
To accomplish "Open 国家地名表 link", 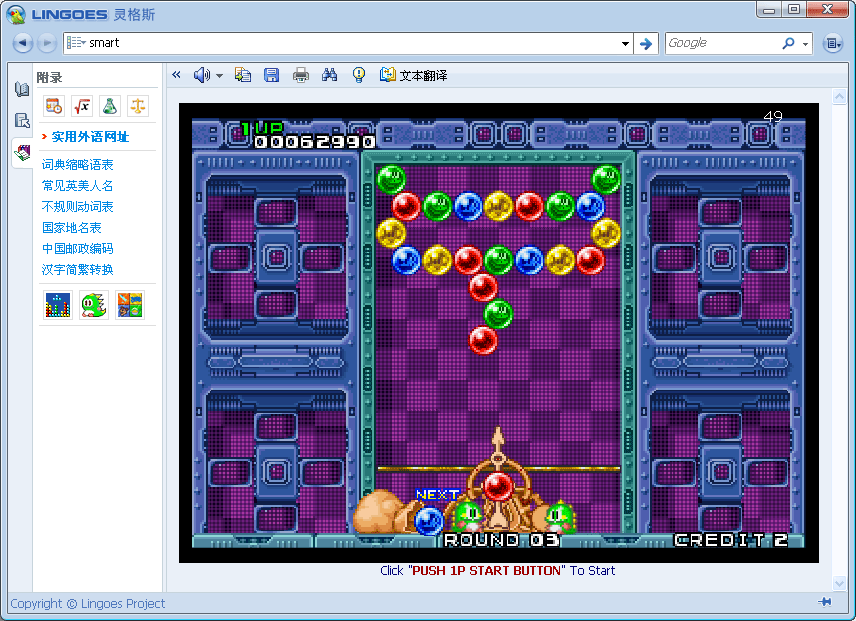I will click(x=72, y=228).
